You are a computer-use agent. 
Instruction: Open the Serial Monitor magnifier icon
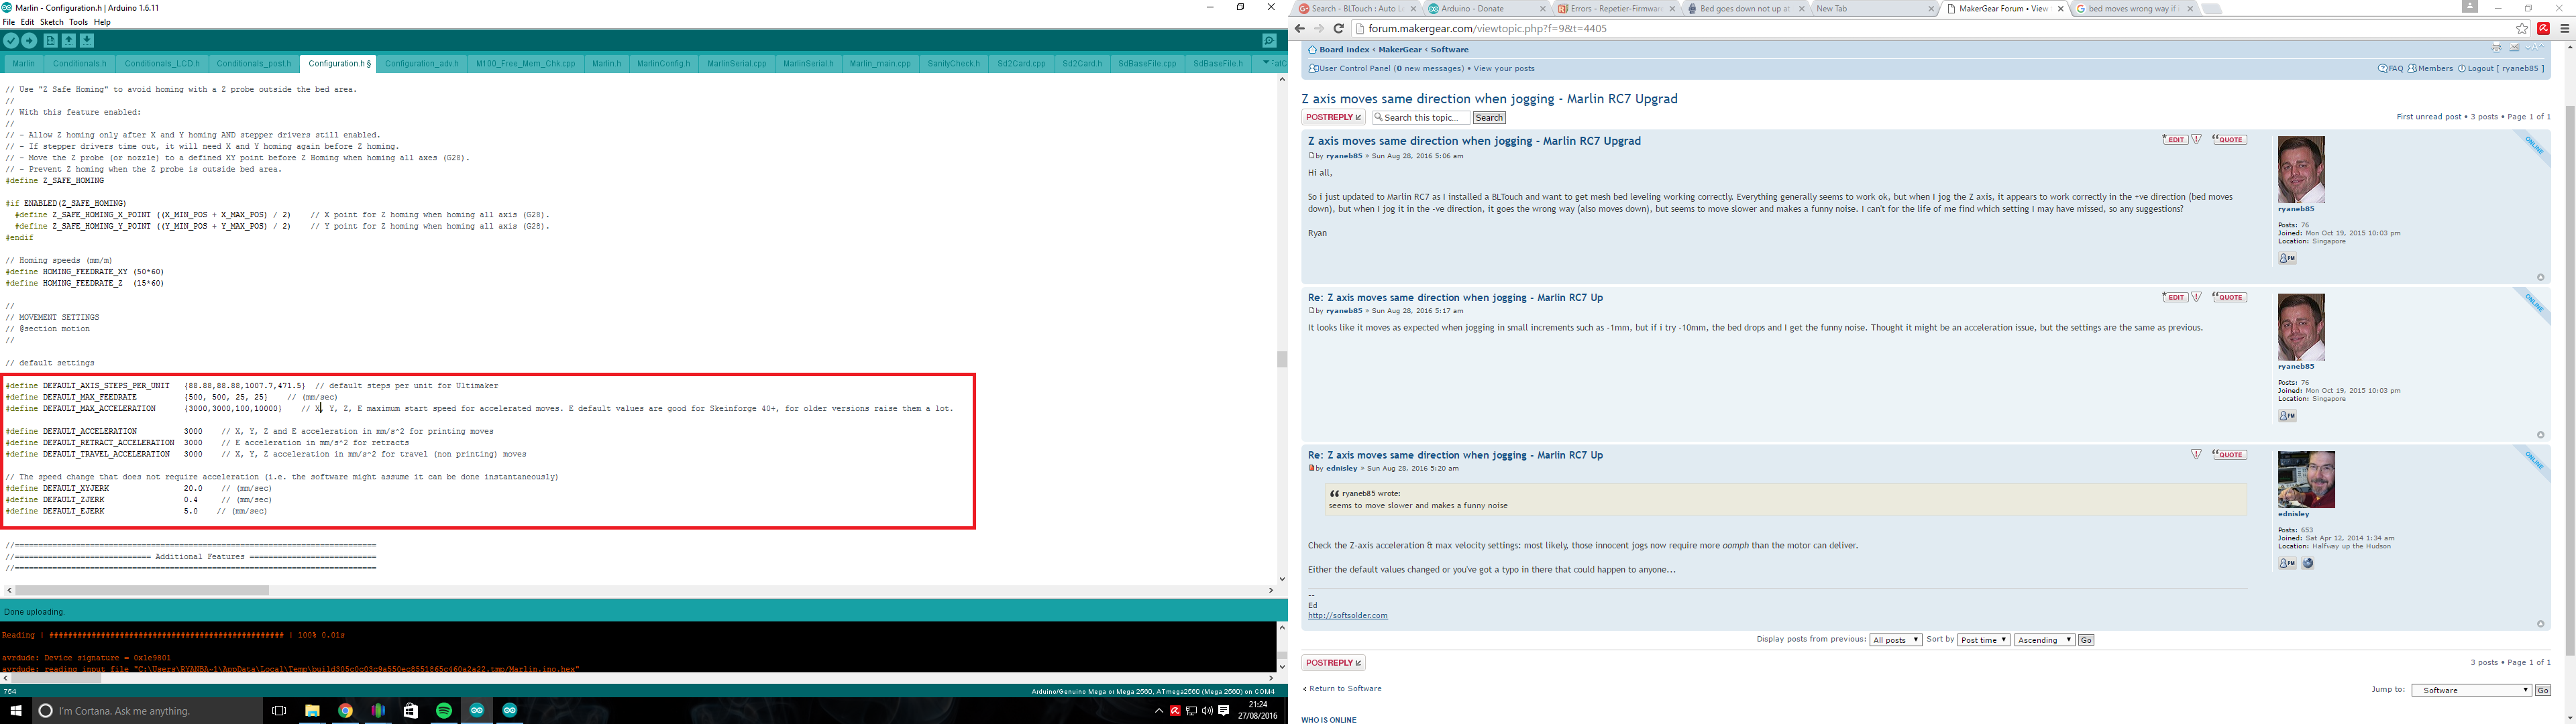[1269, 41]
